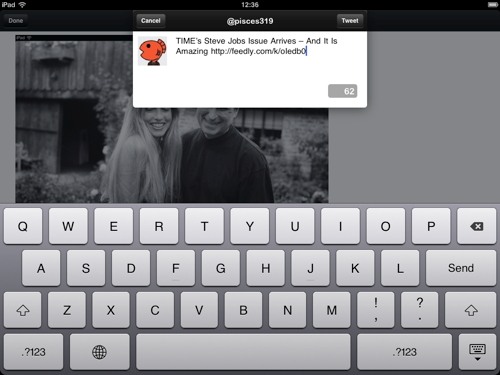Tap the Send key on keyboard

pos(461,268)
